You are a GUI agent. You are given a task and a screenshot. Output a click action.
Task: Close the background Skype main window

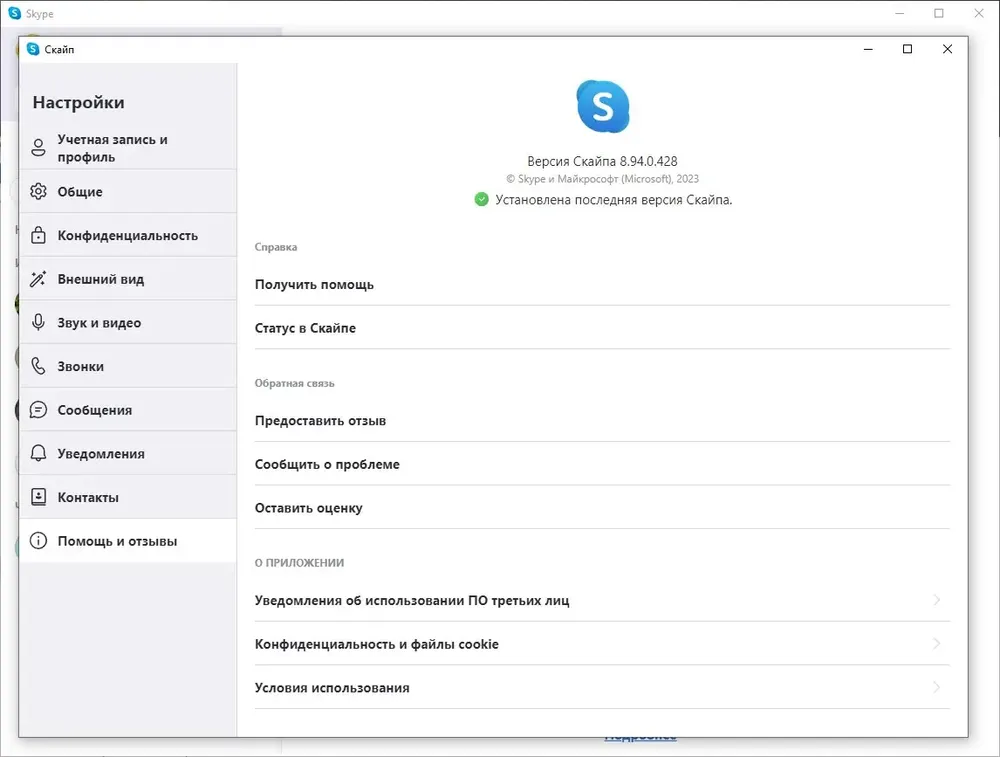pos(979,13)
